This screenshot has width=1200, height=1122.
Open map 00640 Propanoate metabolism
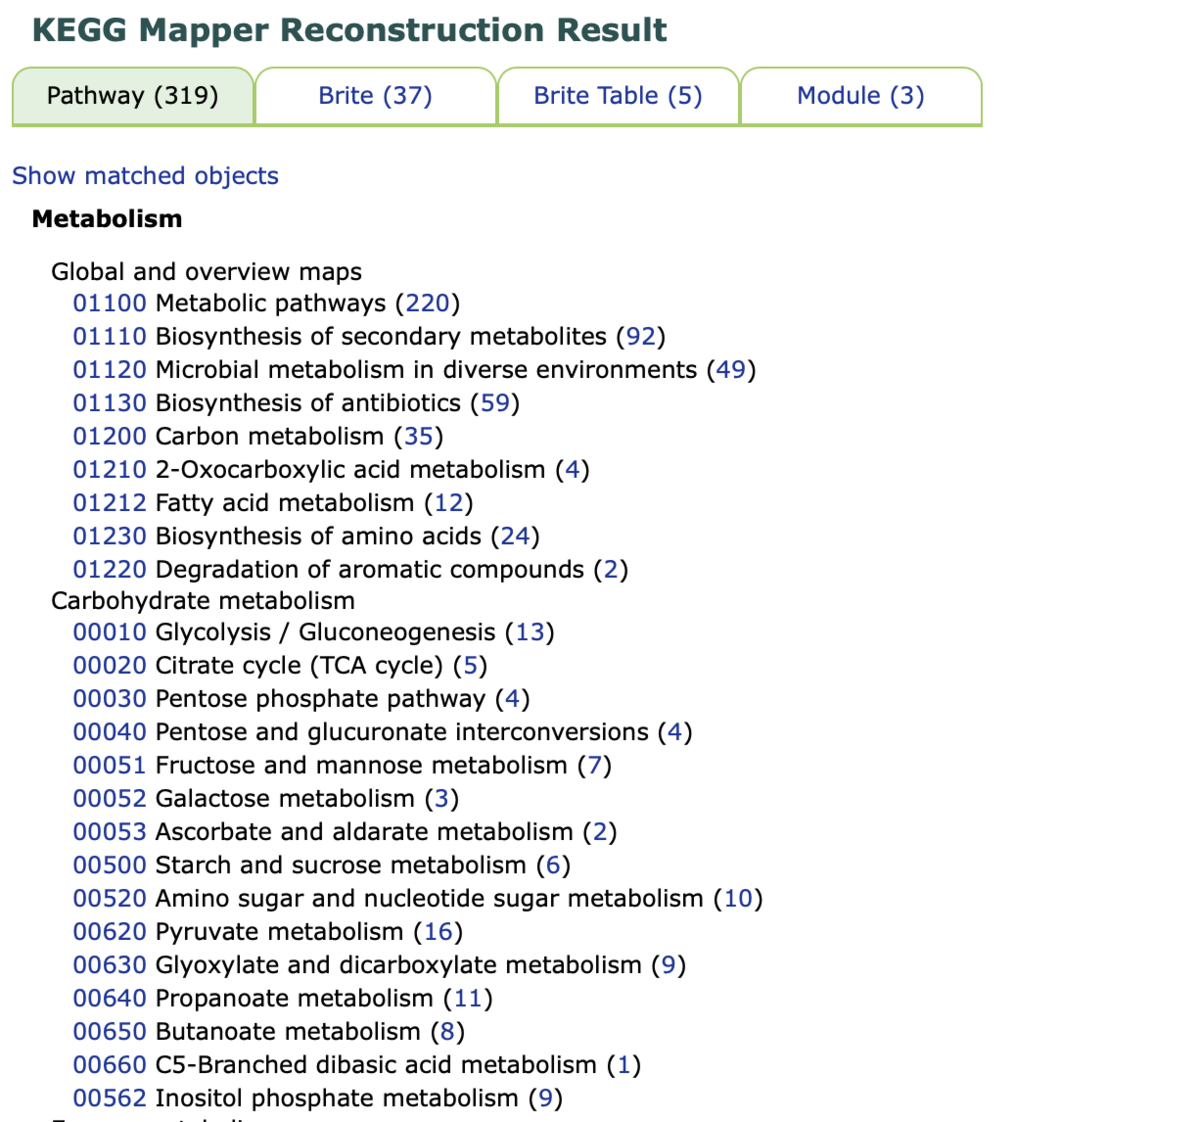coord(110,998)
